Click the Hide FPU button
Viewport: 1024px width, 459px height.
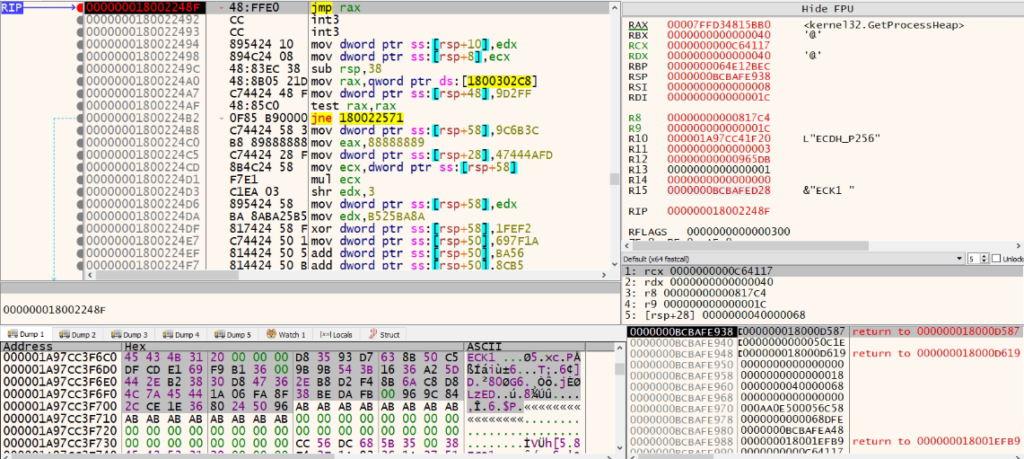(x=822, y=8)
